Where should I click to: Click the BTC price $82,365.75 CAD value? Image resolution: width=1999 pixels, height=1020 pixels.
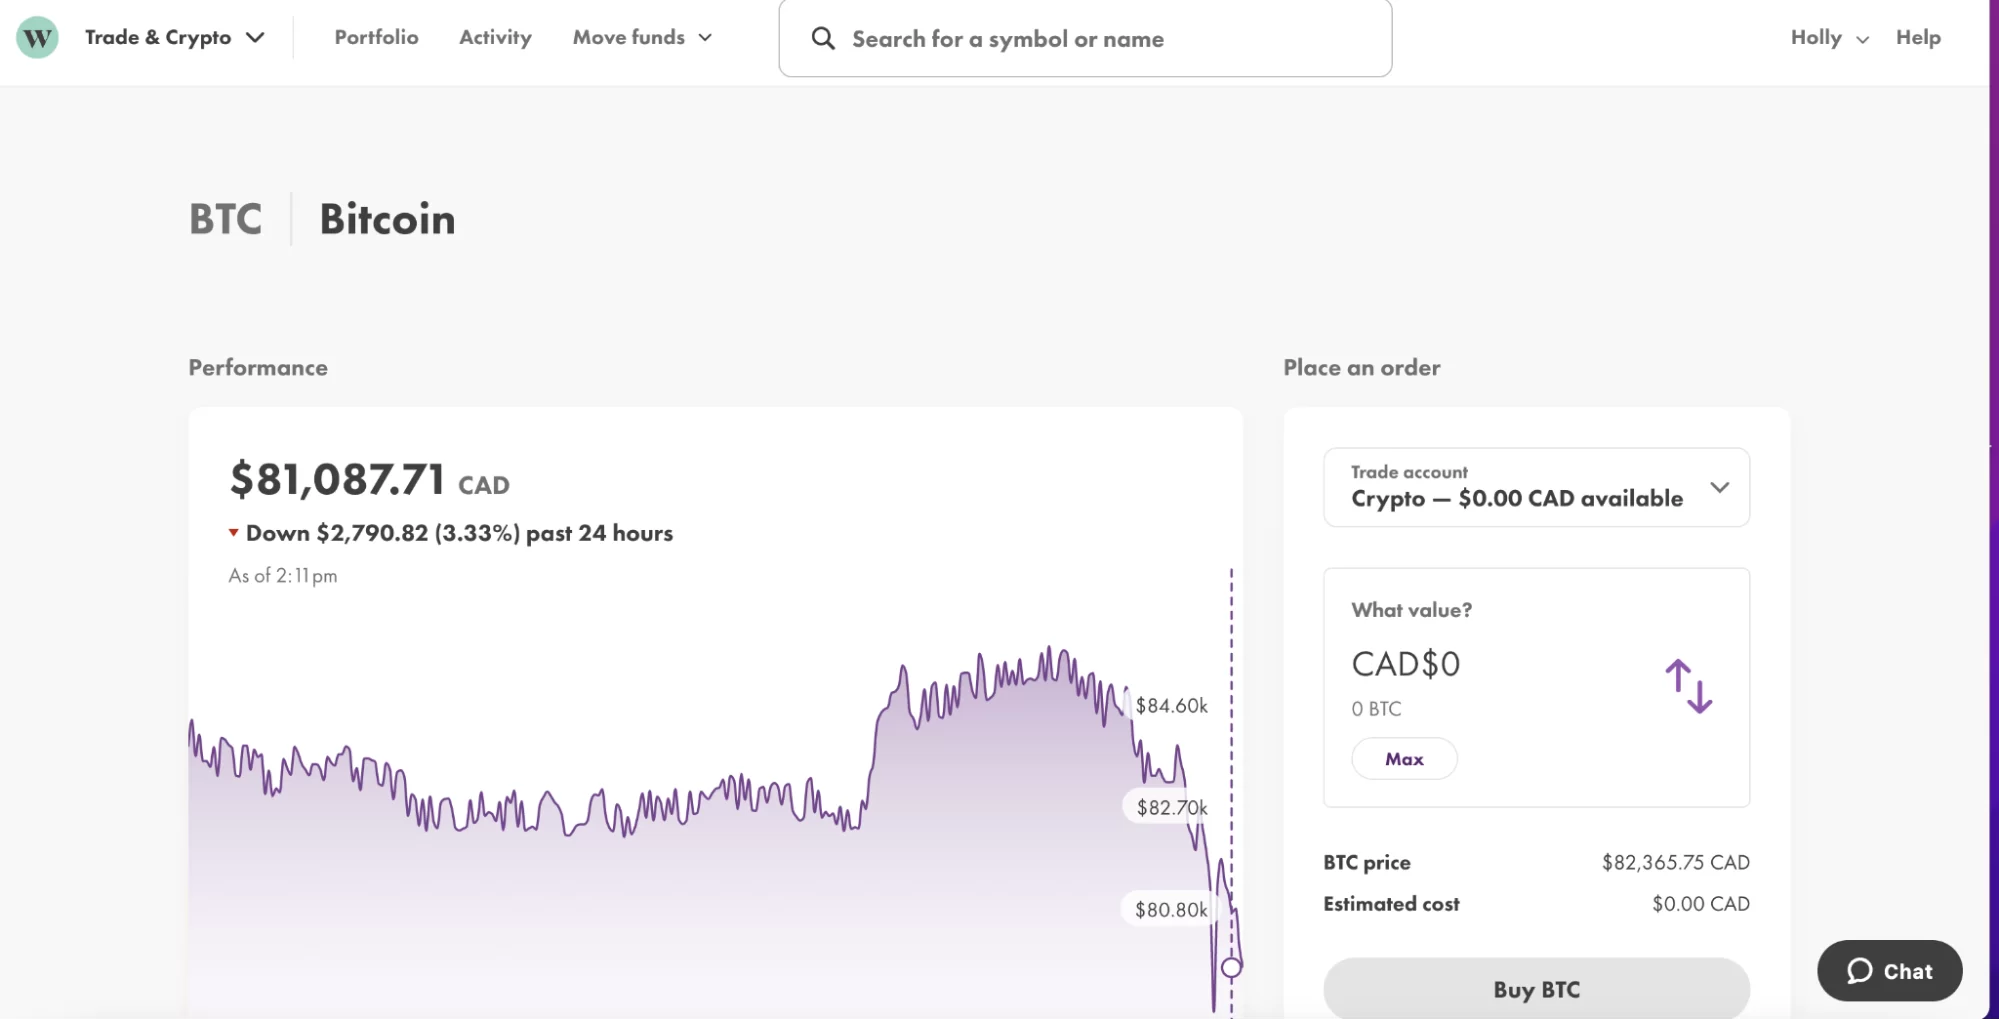tap(1675, 862)
